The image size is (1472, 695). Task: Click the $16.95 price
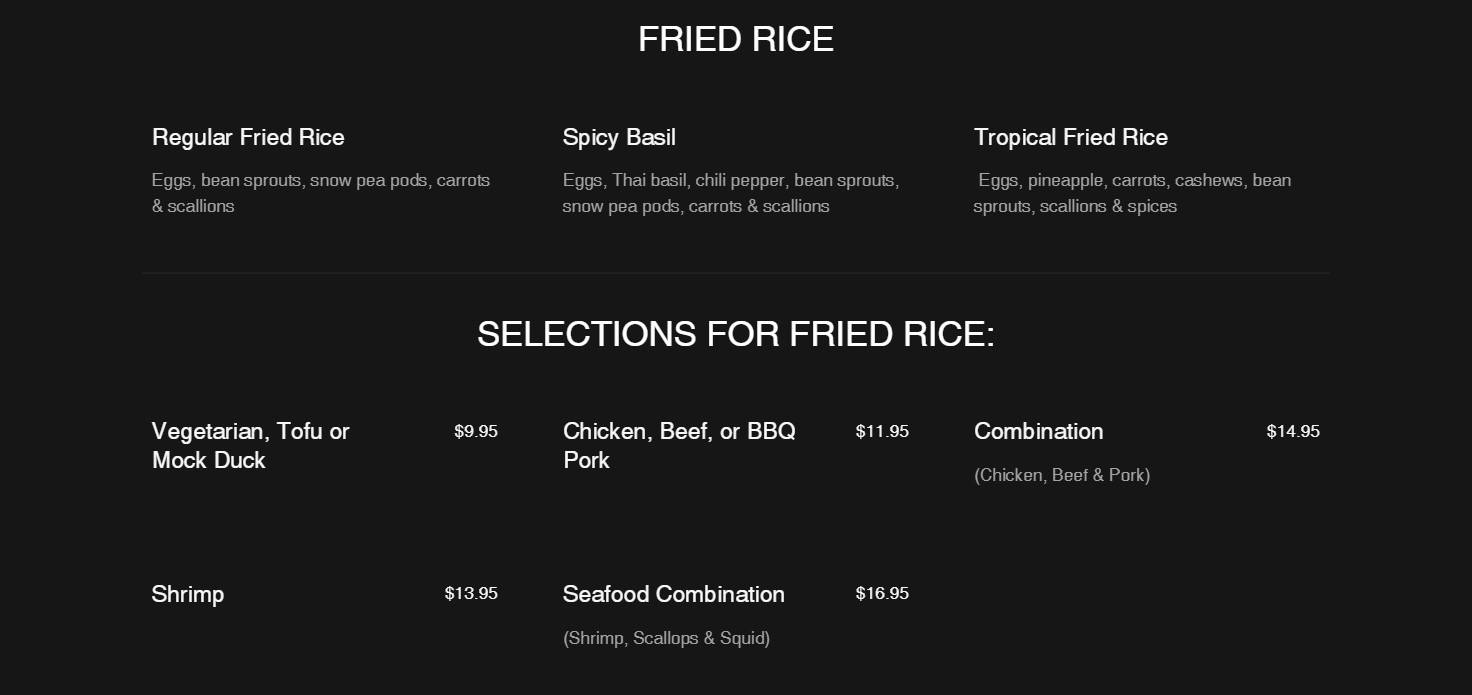[x=882, y=593]
